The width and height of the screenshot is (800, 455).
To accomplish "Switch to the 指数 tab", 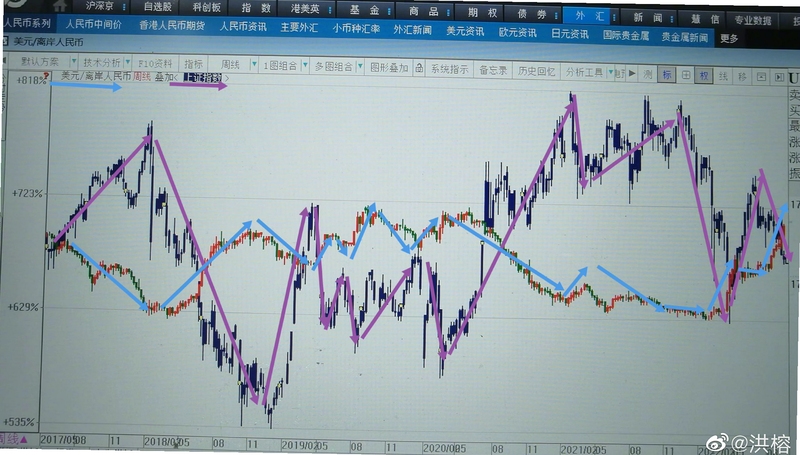I will (x=256, y=8).
